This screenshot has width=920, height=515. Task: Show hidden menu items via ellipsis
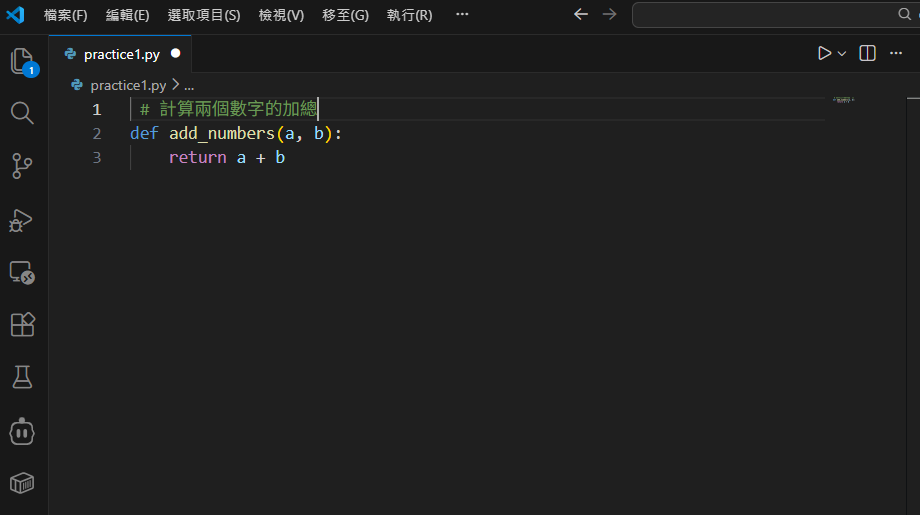pyautogui.click(x=462, y=14)
